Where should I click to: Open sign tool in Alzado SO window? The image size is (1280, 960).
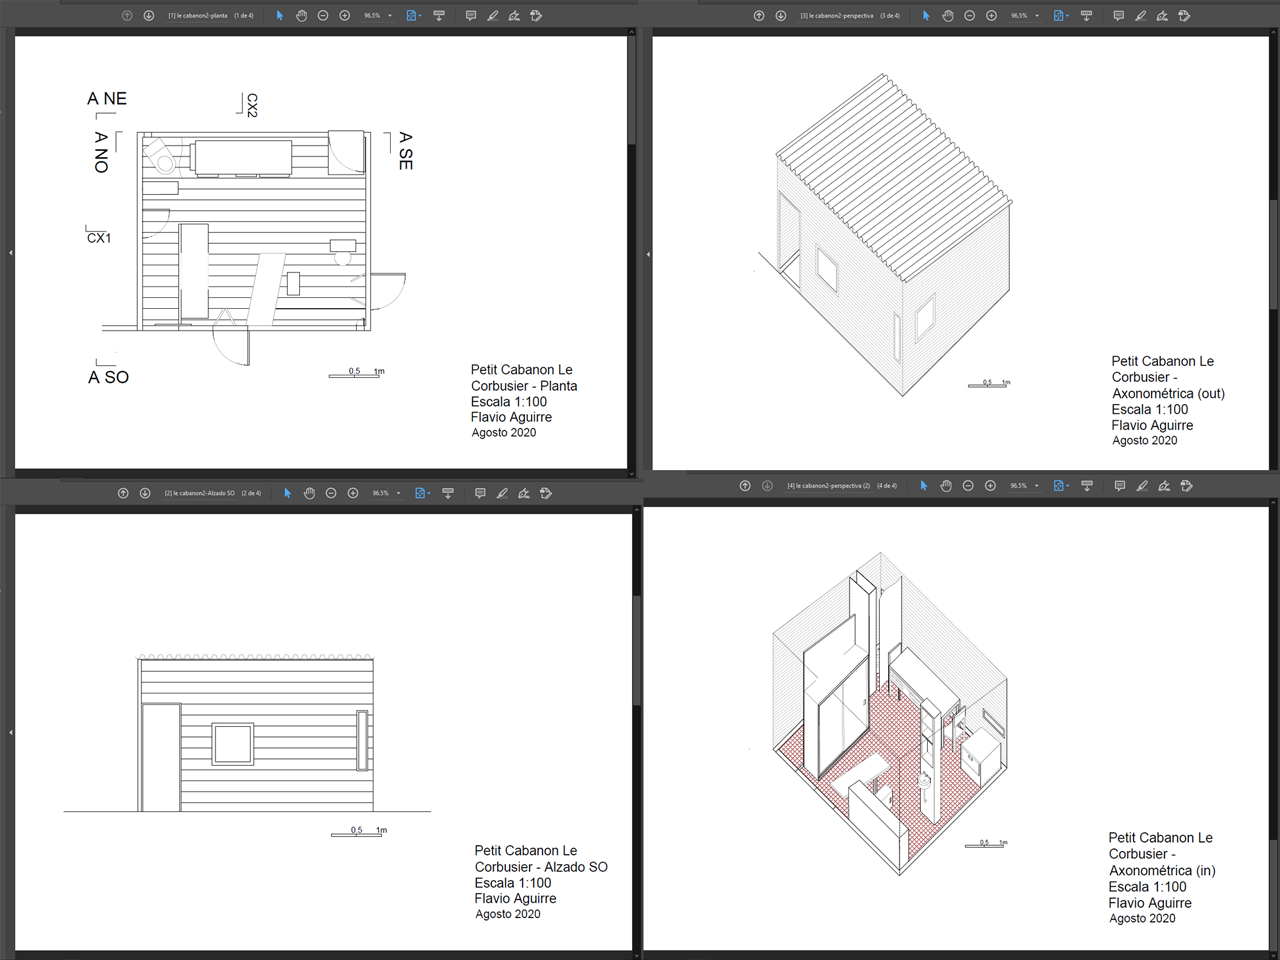tap(524, 493)
